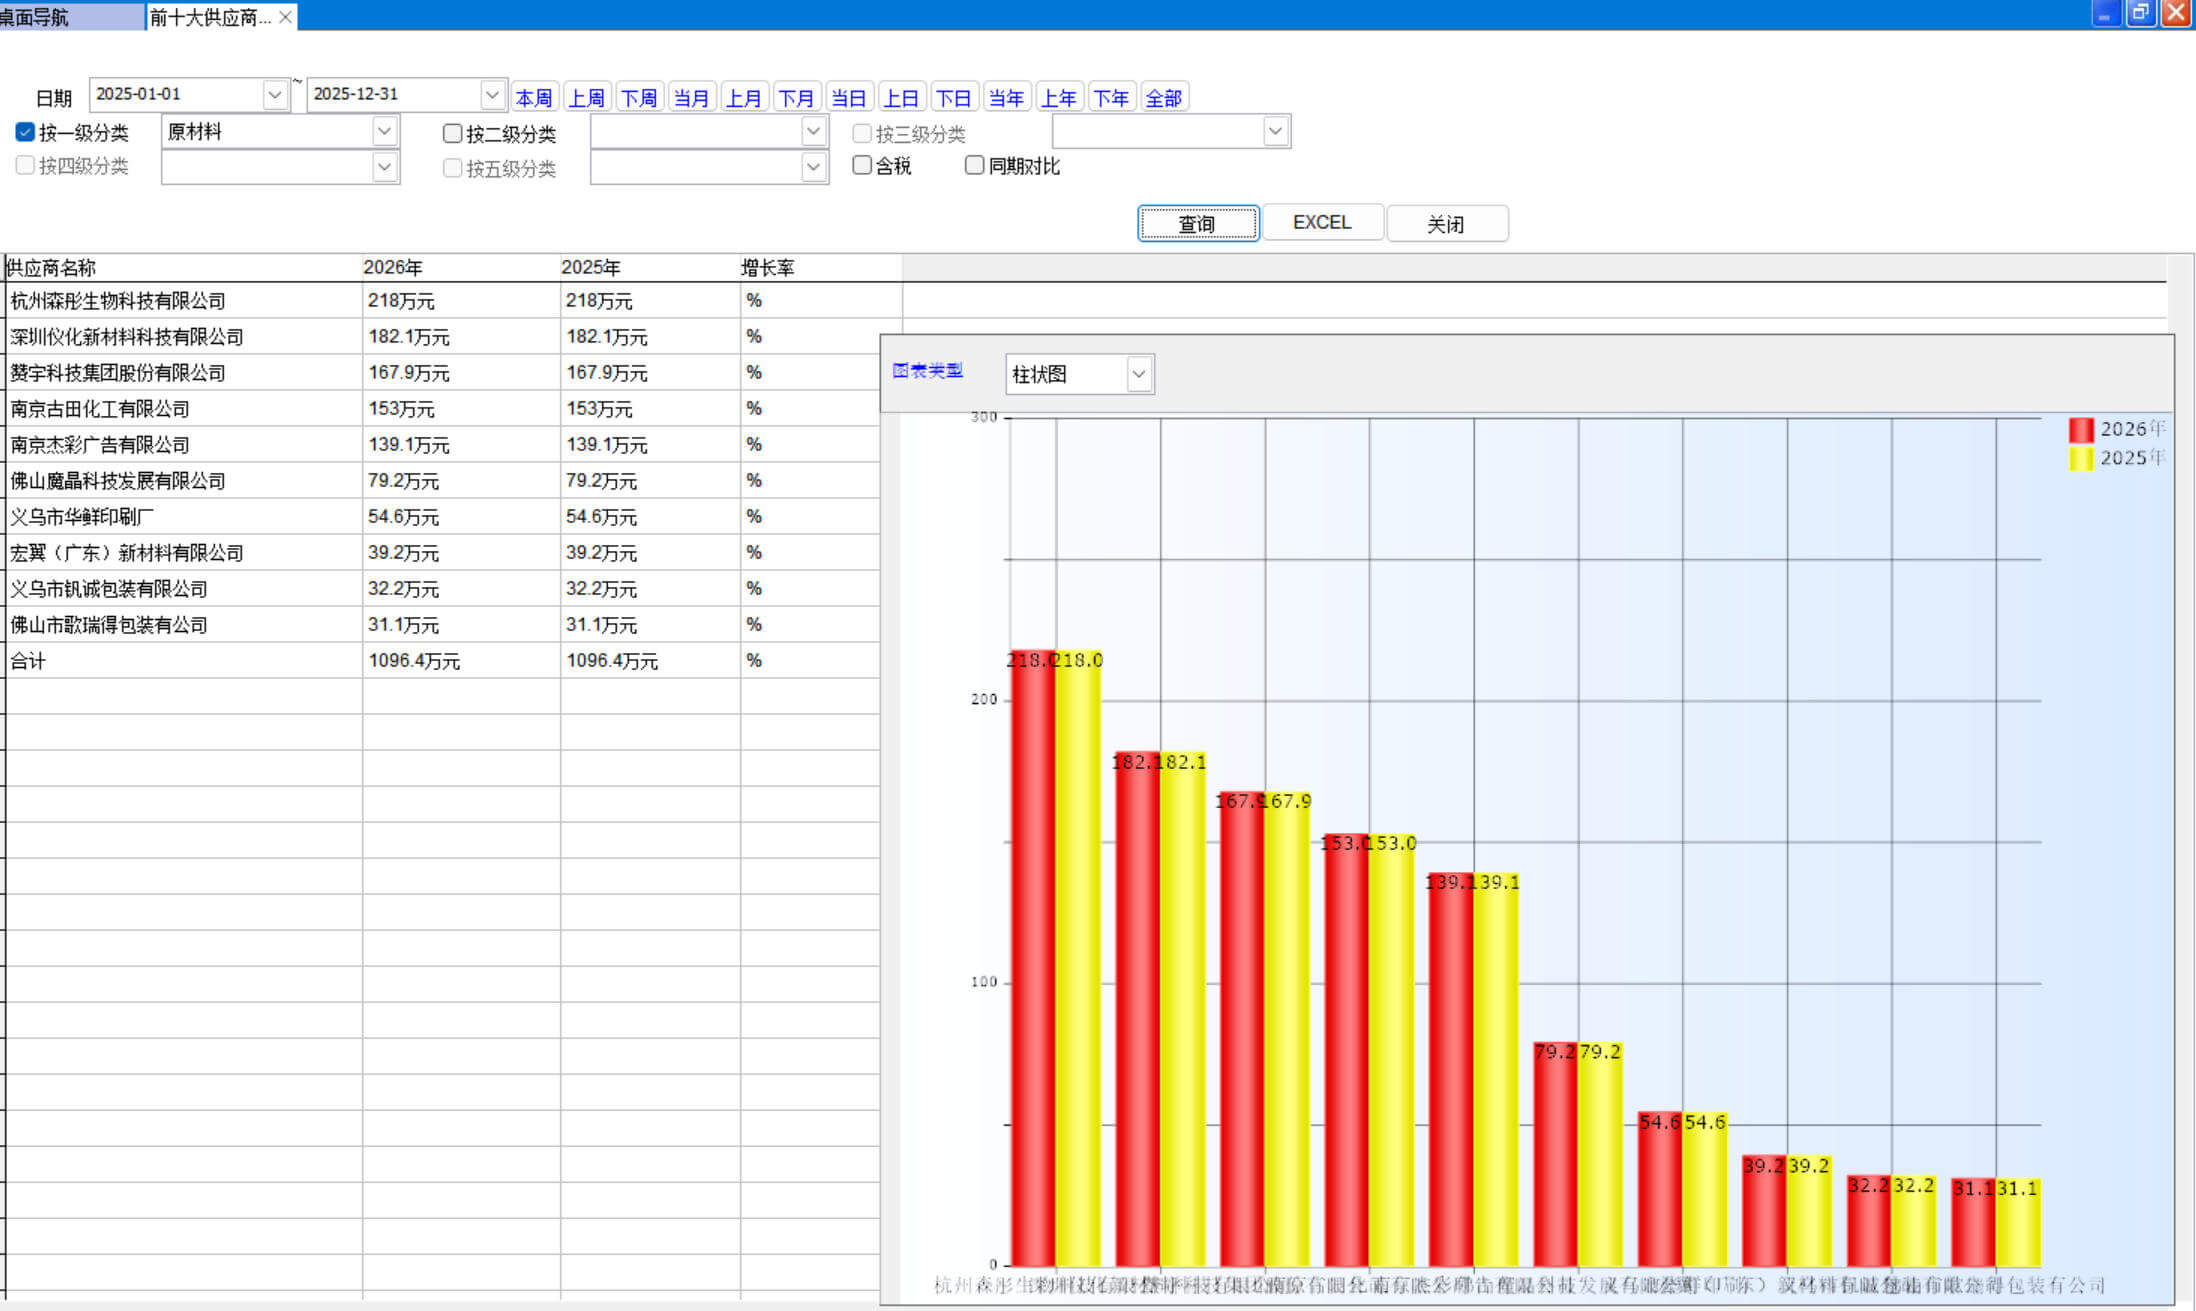Viewport: 2196px width, 1311px height.
Task: Open end date 2025-12-31 dropdown
Action: pyautogui.click(x=492, y=95)
